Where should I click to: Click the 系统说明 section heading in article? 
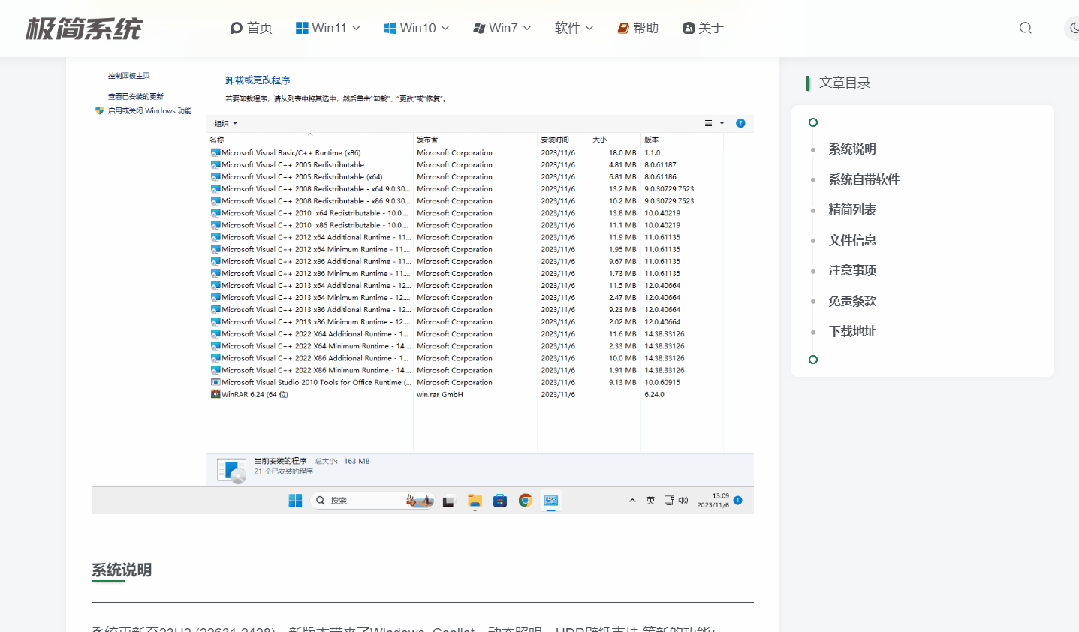pos(122,570)
